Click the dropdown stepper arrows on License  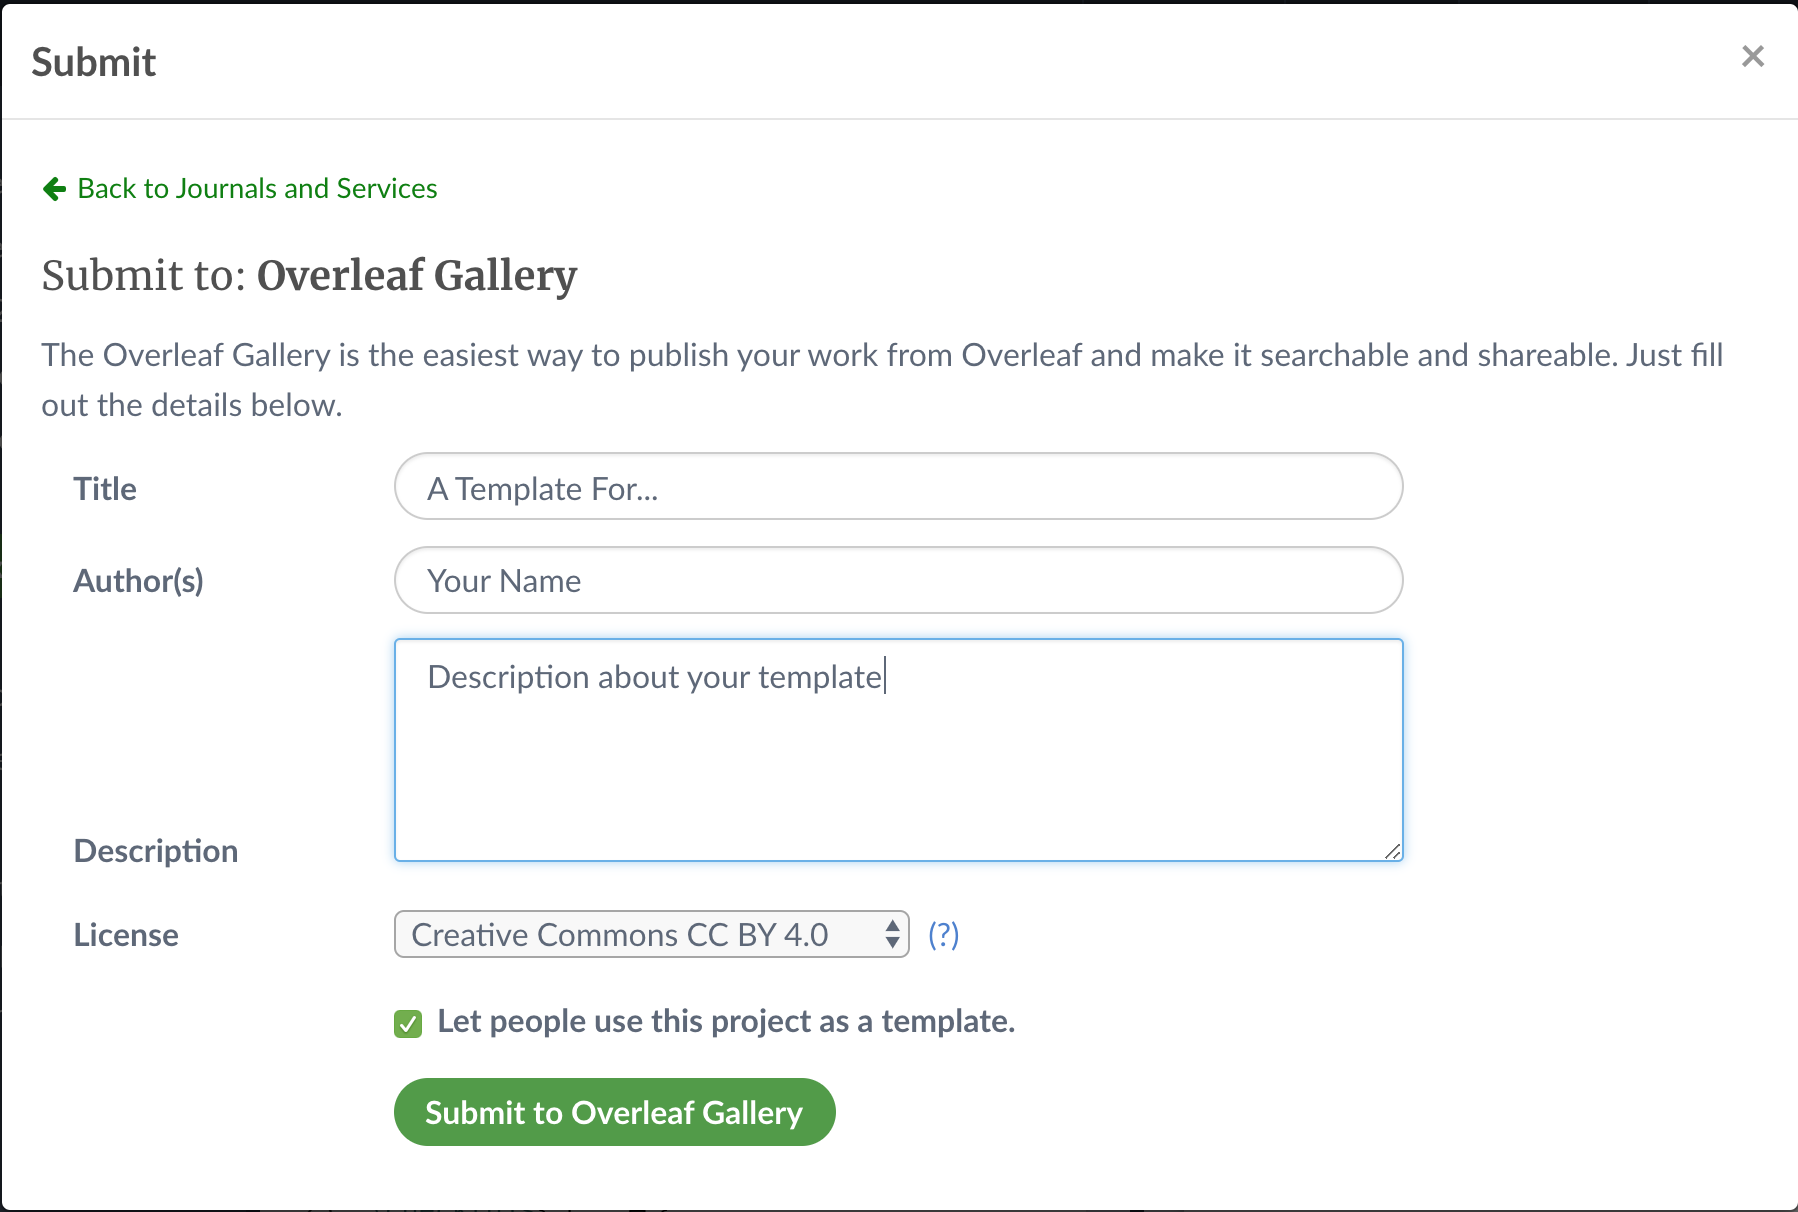[890, 934]
